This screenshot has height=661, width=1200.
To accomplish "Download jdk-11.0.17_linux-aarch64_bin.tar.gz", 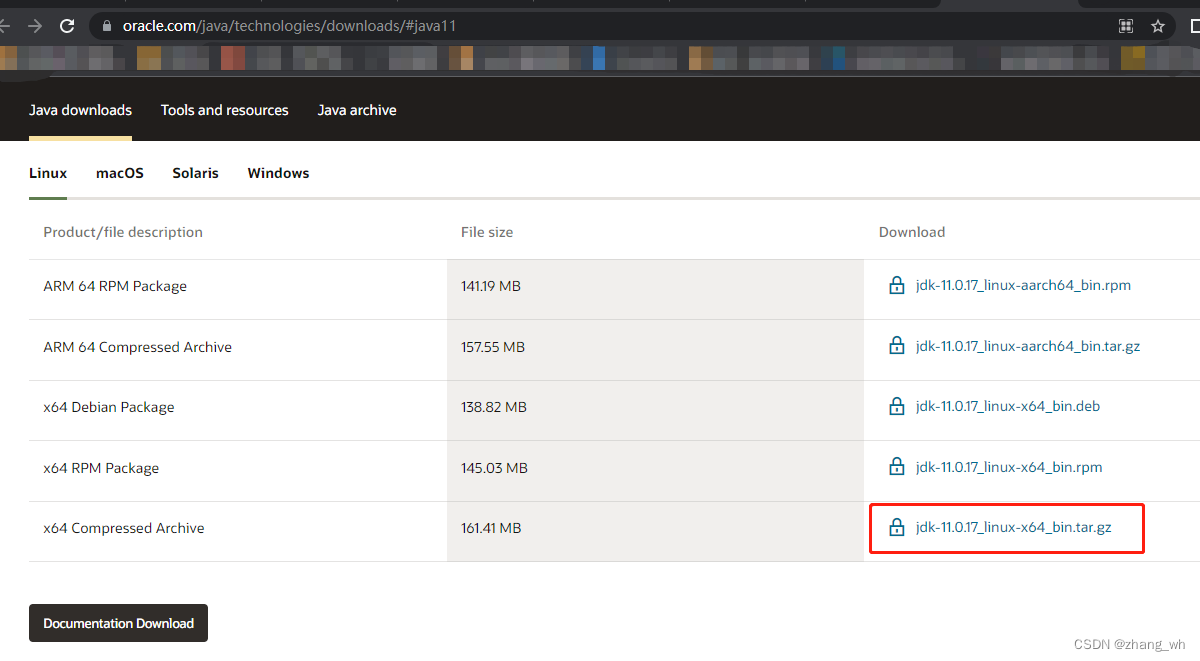I will pos(1028,345).
